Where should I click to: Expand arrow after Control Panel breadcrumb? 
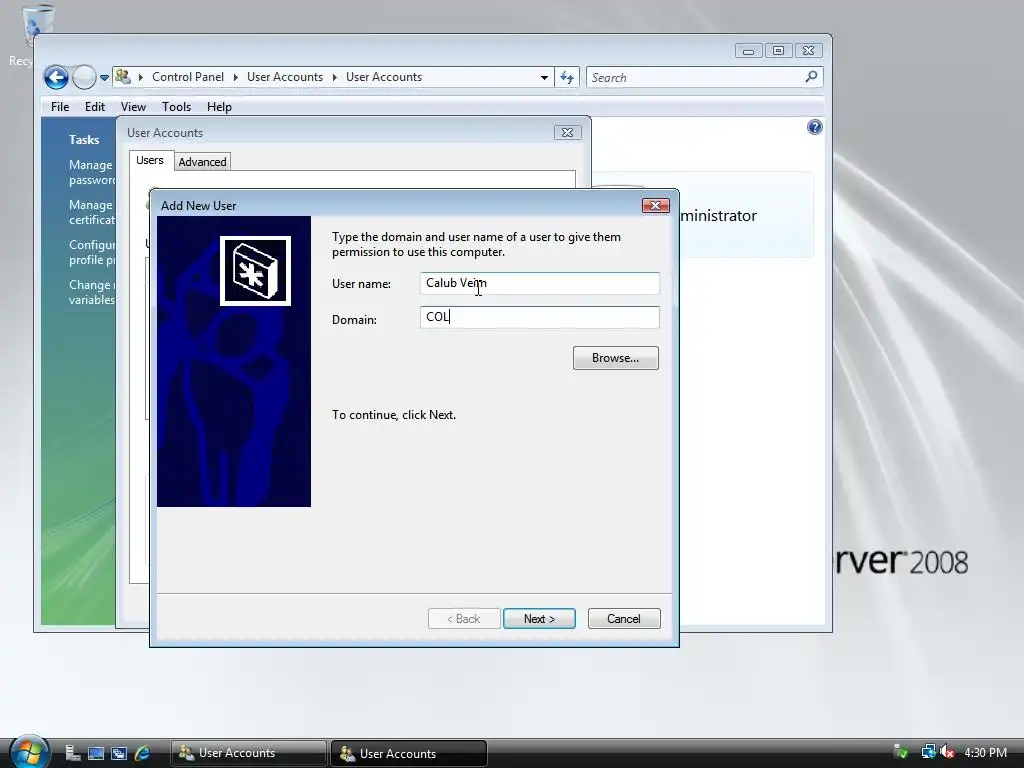(x=236, y=77)
